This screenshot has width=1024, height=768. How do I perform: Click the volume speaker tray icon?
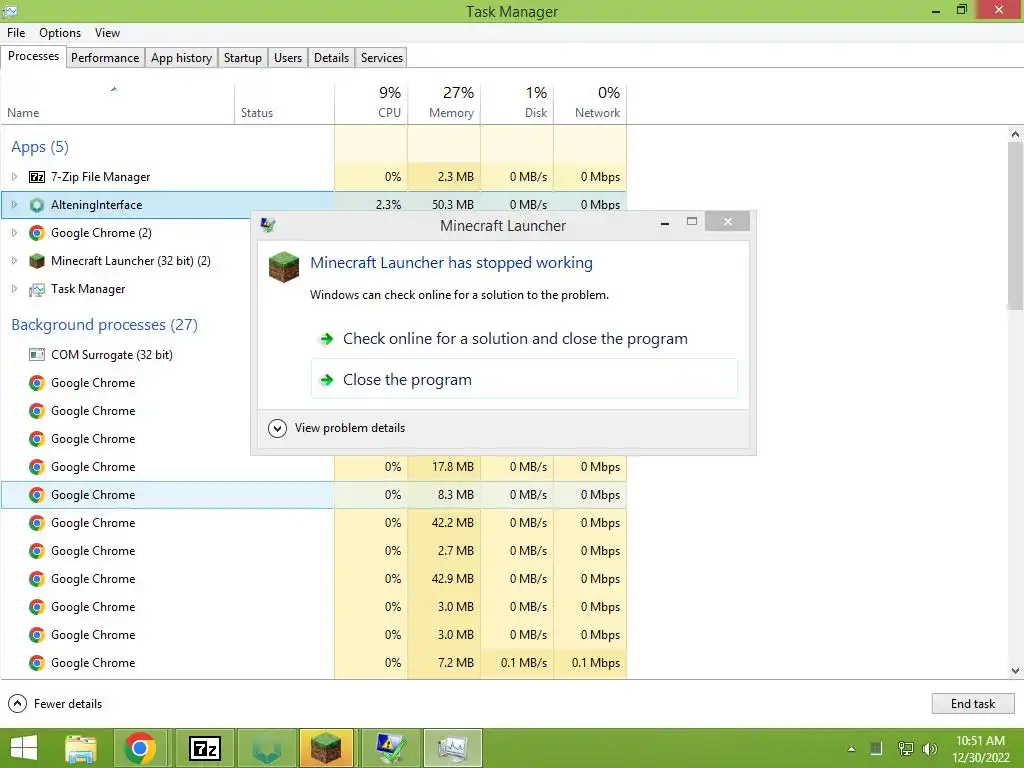tap(929, 749)
